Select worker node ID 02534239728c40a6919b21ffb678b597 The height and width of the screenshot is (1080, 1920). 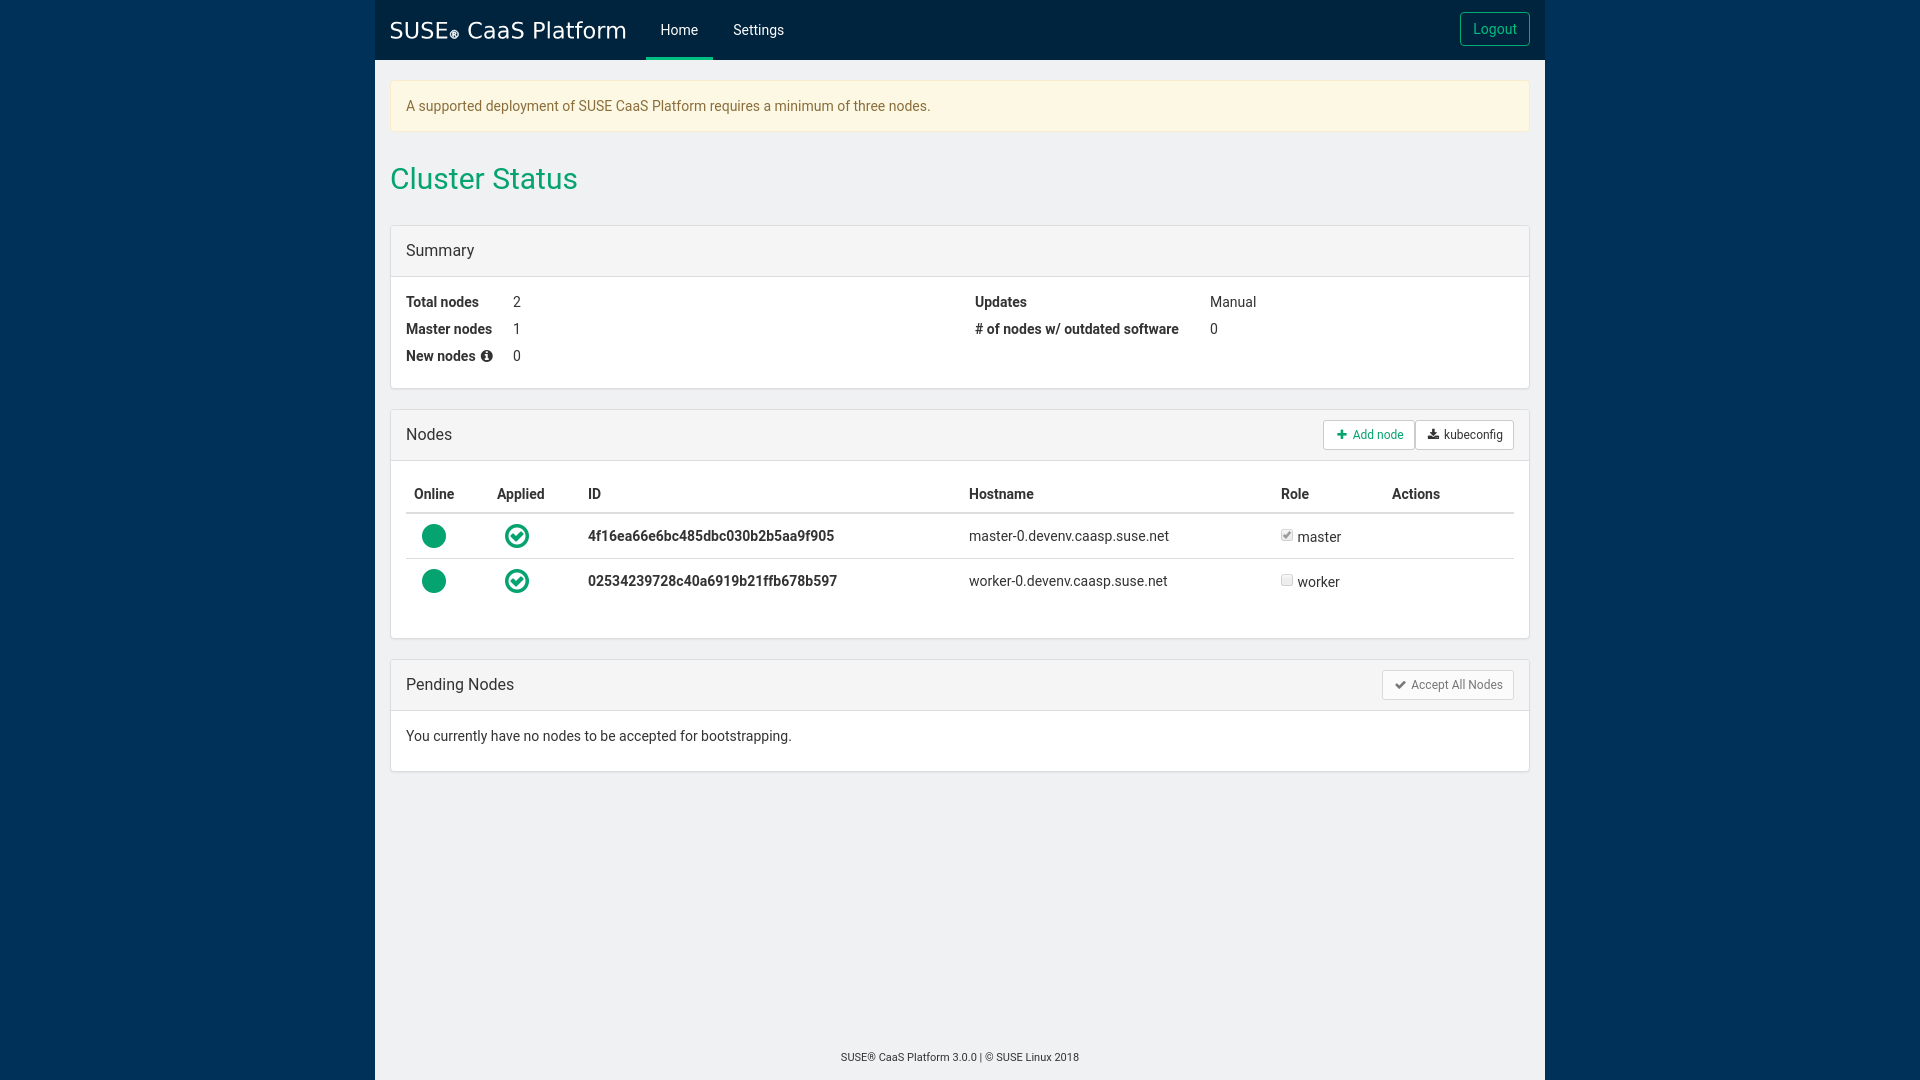pos(712,581)
